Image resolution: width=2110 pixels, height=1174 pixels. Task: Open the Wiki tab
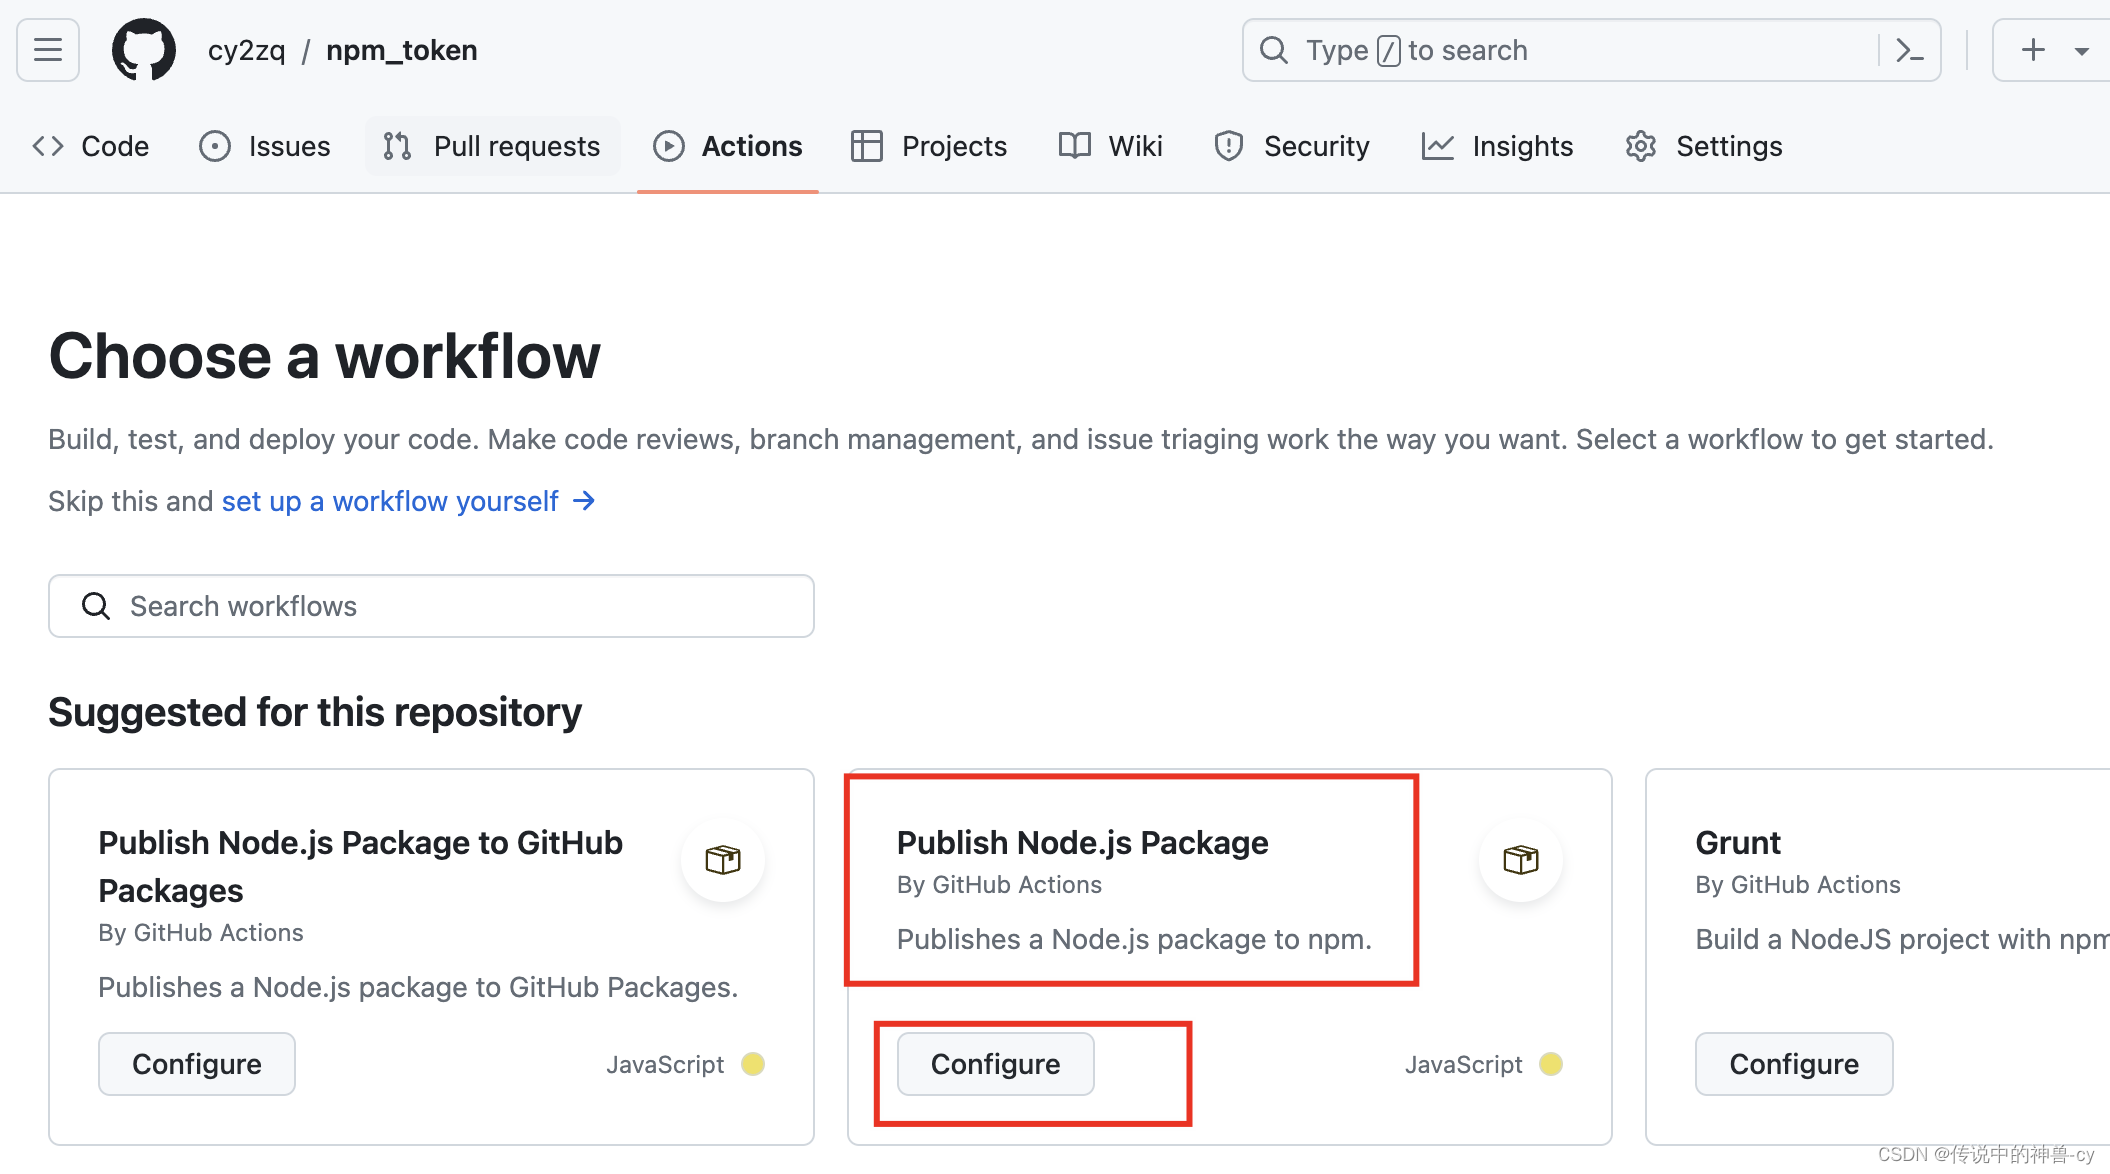point(1110,146)
